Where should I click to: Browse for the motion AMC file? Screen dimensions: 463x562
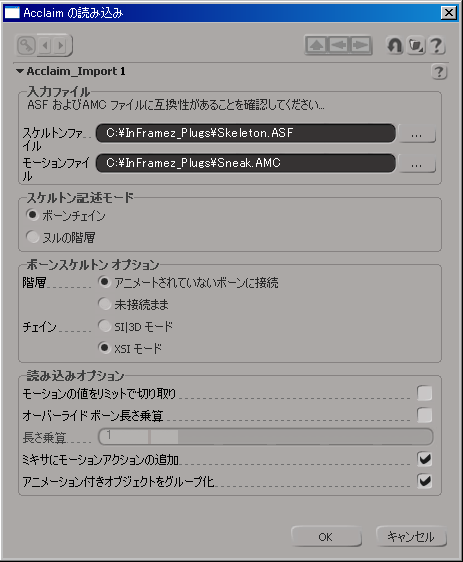pos(417,164)
